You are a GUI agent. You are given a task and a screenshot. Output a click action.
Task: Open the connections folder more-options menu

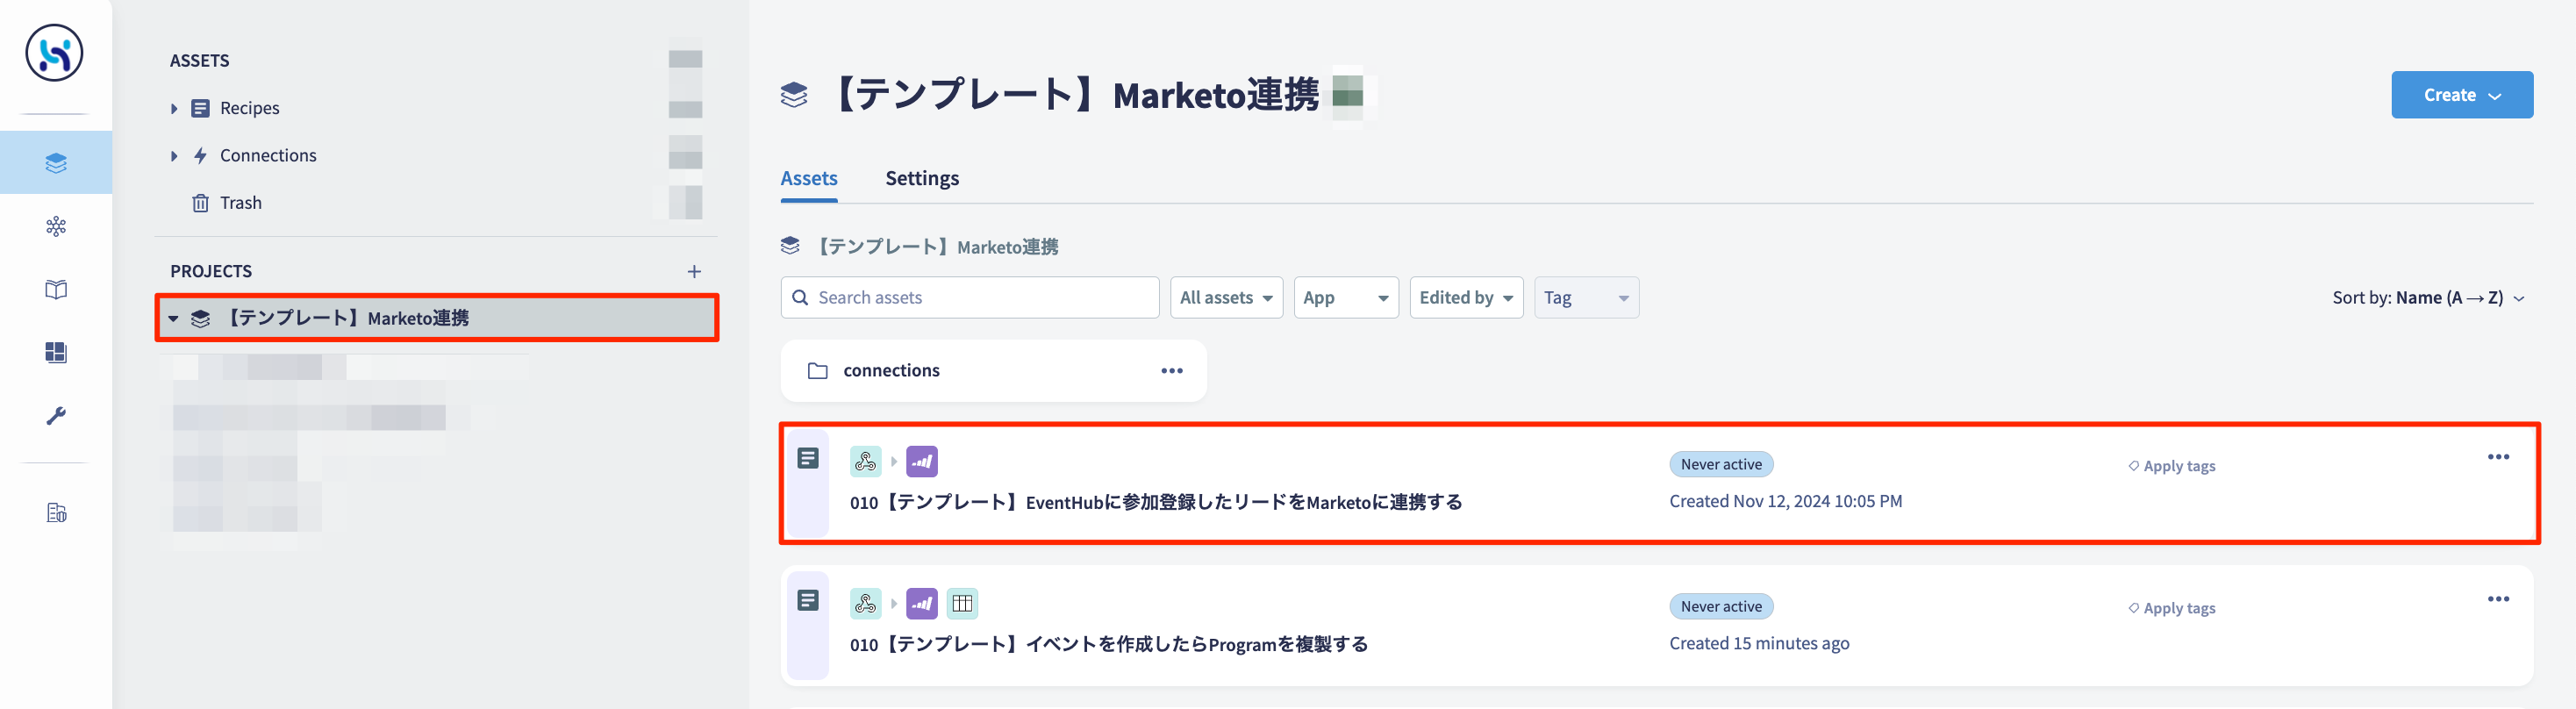pos(1172,371)
